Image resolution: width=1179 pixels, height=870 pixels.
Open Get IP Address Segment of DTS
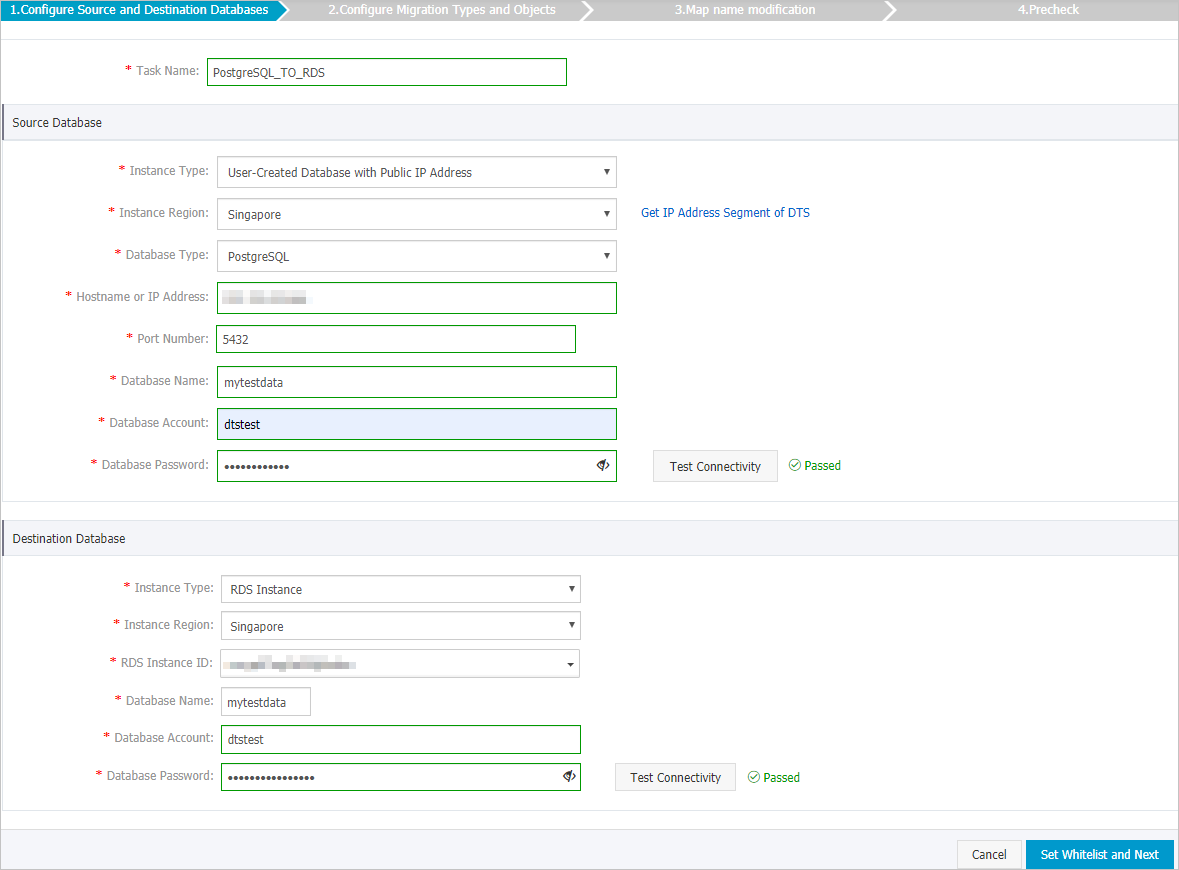coord(725,212)
